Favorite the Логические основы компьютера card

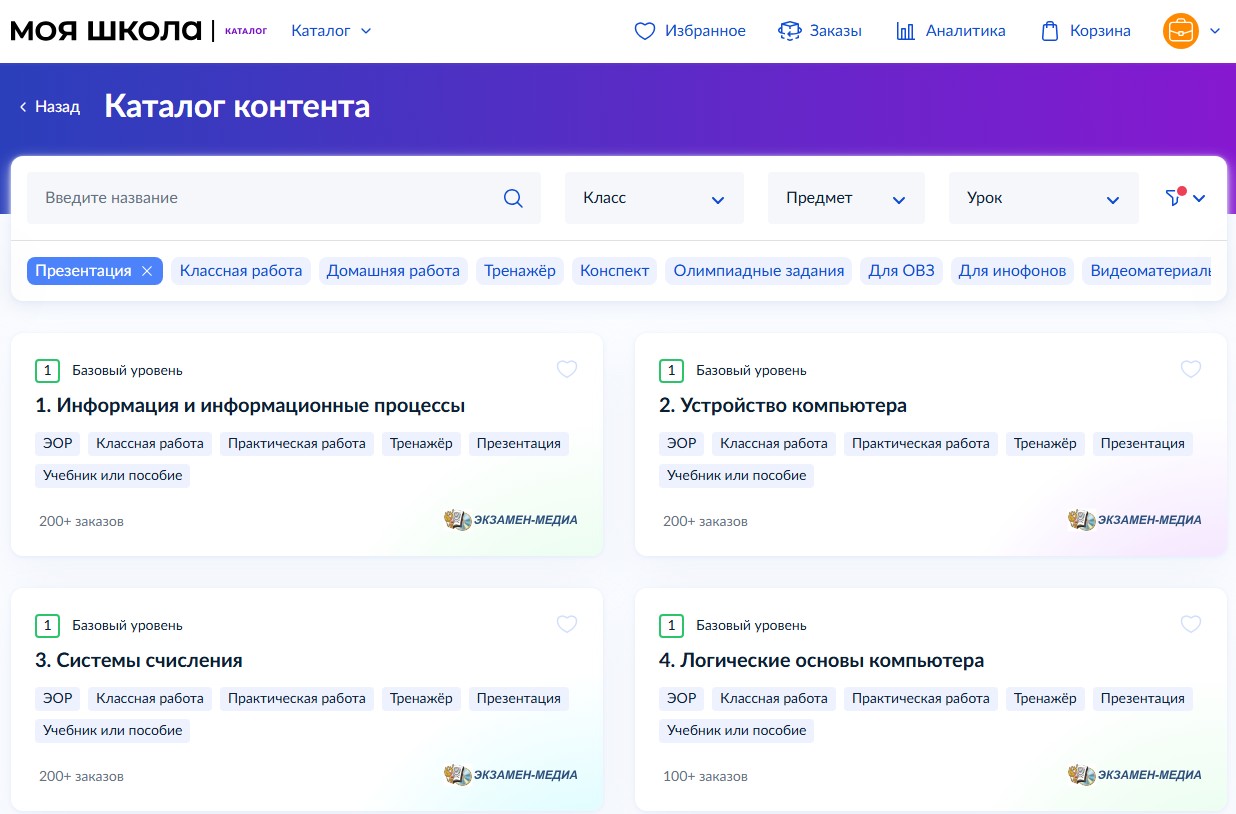[1191, 625]
